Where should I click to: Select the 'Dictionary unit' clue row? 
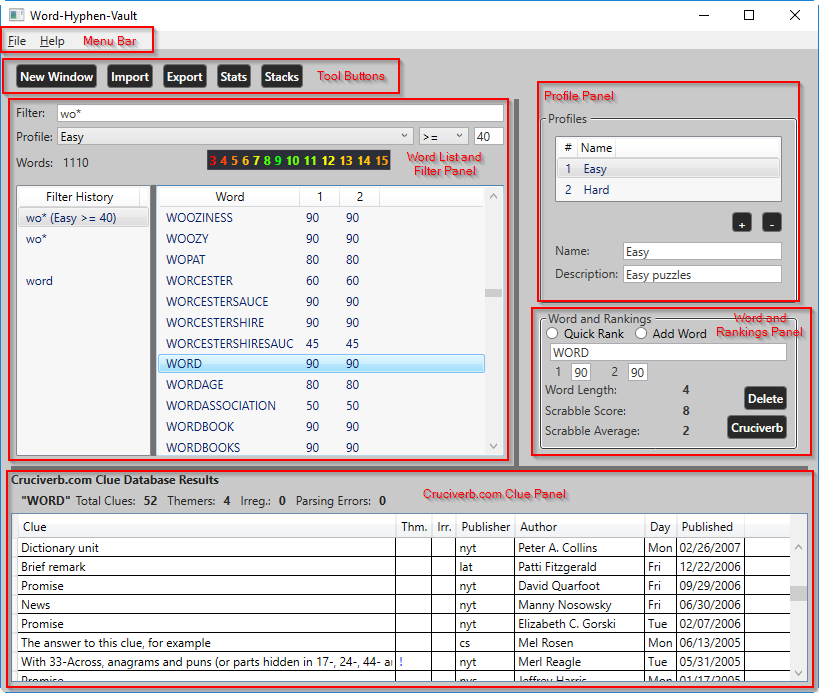pos(404,548)
